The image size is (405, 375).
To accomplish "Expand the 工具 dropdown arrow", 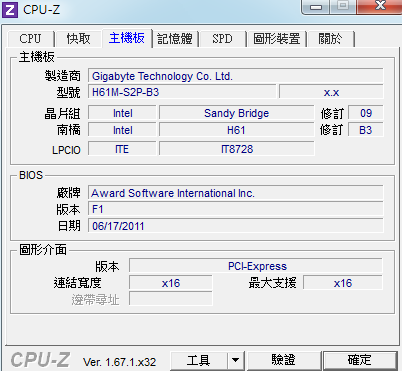I will coord(236,360).
